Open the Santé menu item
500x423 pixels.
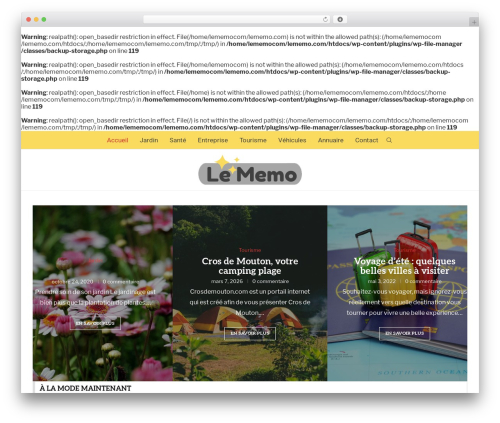pyautogui.click(x=178, y=140)
